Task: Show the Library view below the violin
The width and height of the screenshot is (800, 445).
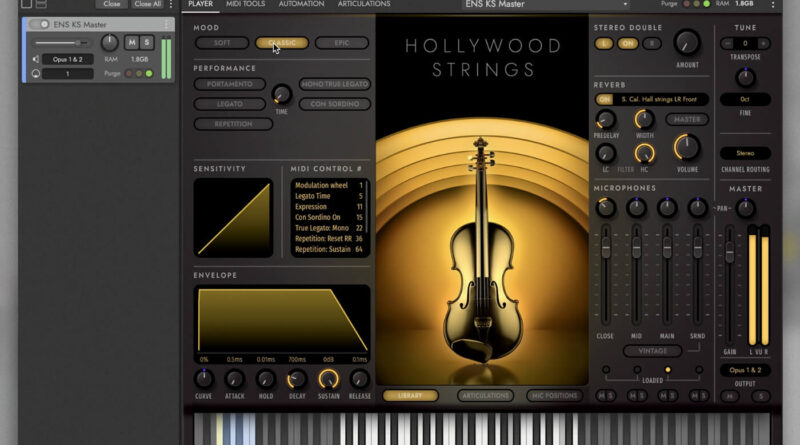Action: pos(410,395)
